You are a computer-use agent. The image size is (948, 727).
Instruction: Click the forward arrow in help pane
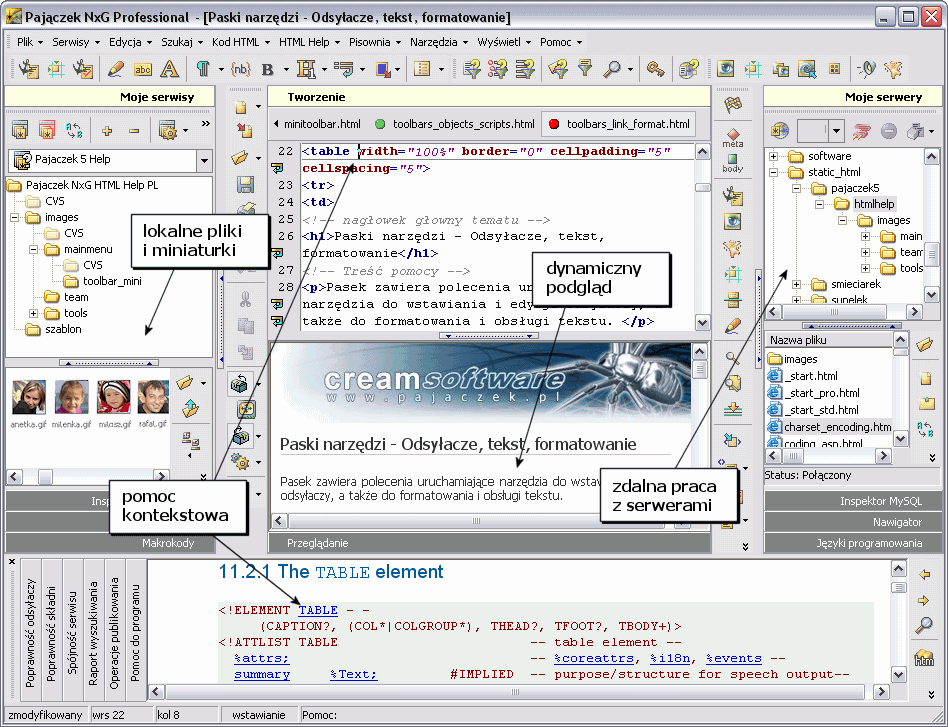(924, 601)
